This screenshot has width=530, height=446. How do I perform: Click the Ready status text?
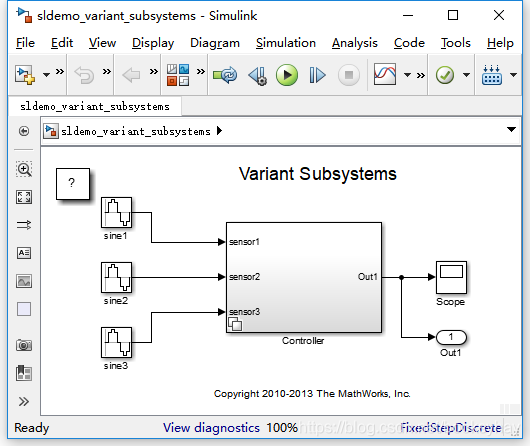[x=31, y=428]
